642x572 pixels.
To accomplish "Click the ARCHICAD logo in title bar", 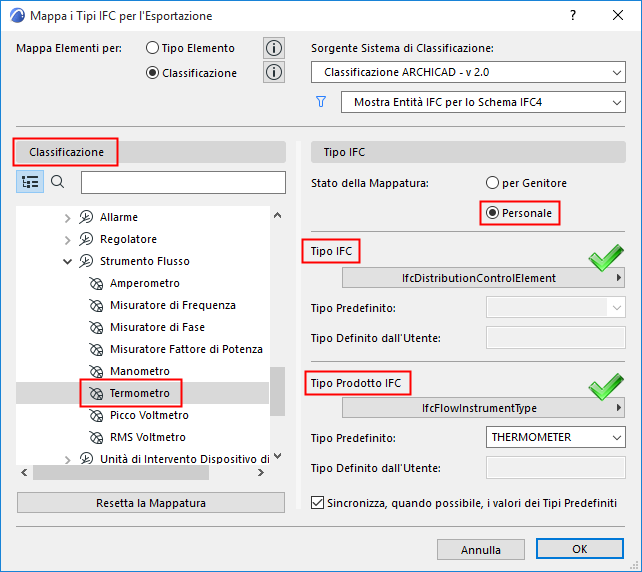I will click(x=17, y=16).
